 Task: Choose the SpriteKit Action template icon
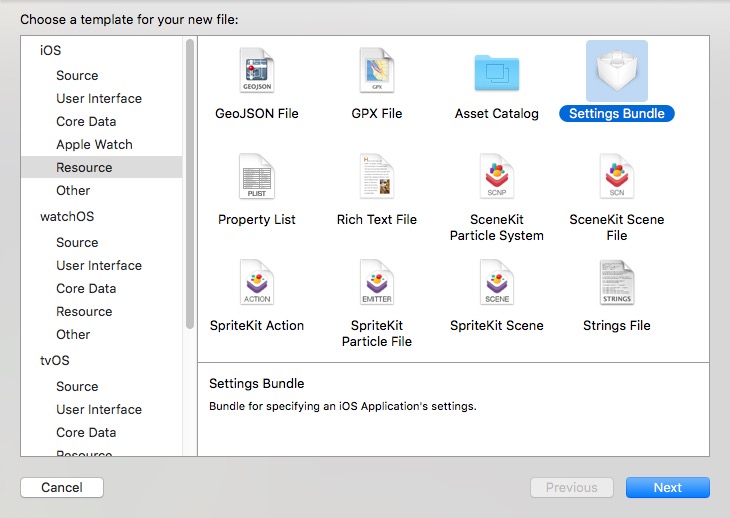click(x=257, y=283)
